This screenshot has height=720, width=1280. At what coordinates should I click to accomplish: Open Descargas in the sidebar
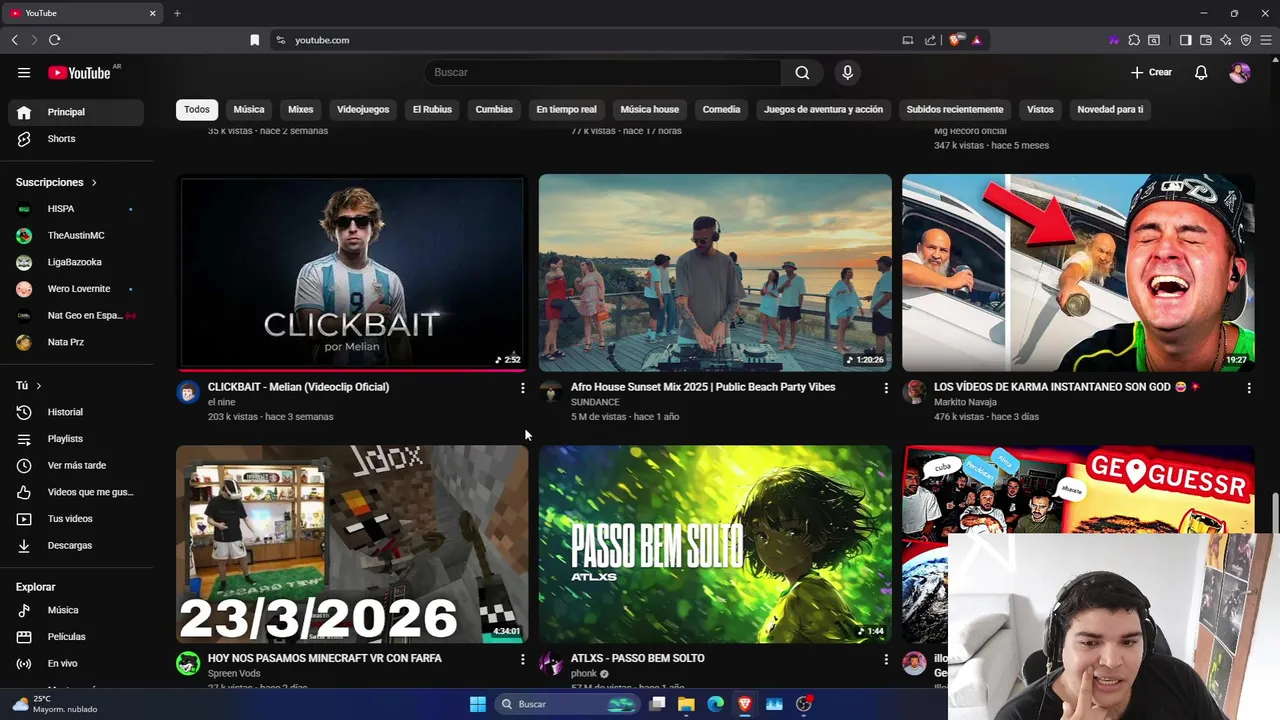[76, 545]
